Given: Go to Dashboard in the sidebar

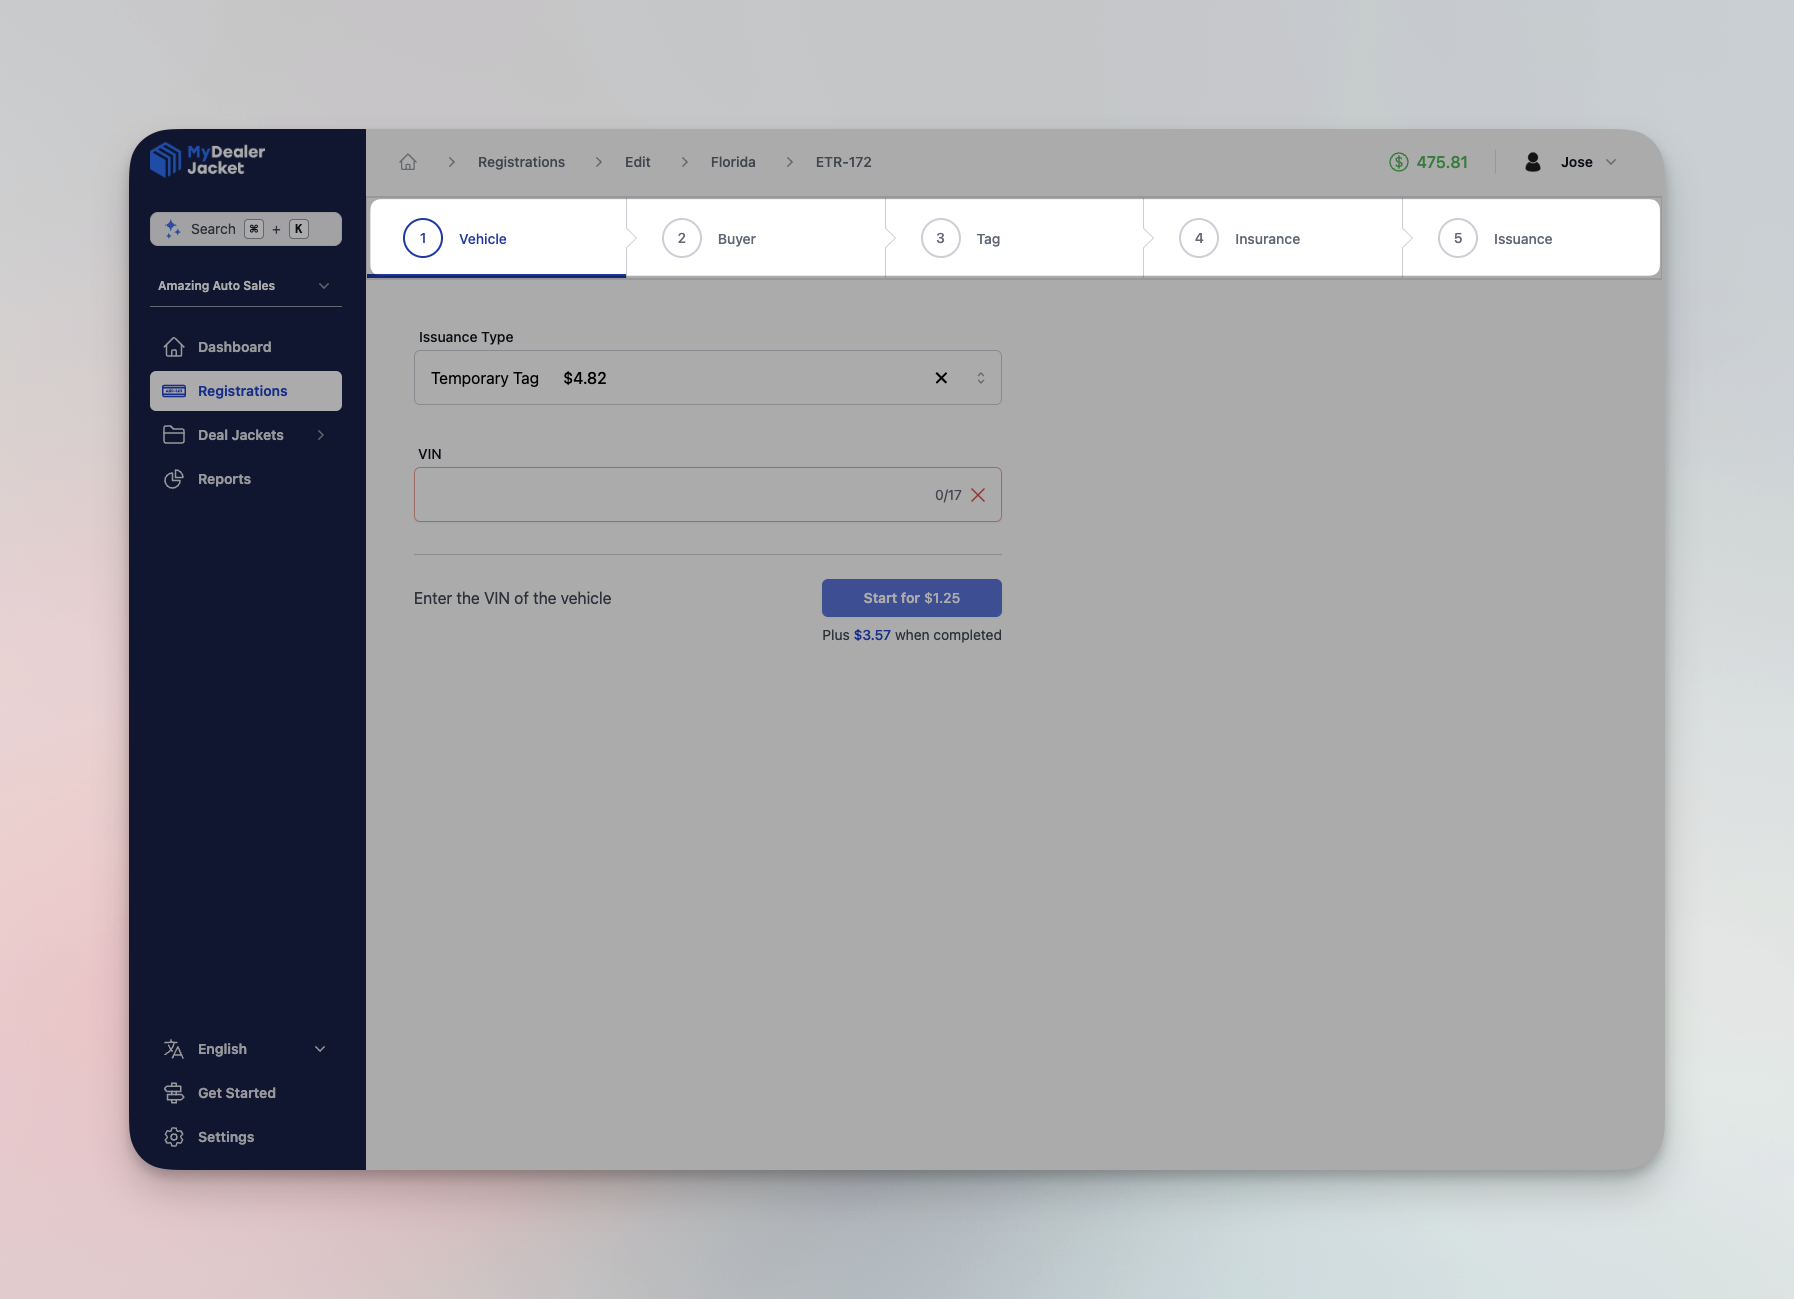Looking at the screenshot, I should (234, 347).
